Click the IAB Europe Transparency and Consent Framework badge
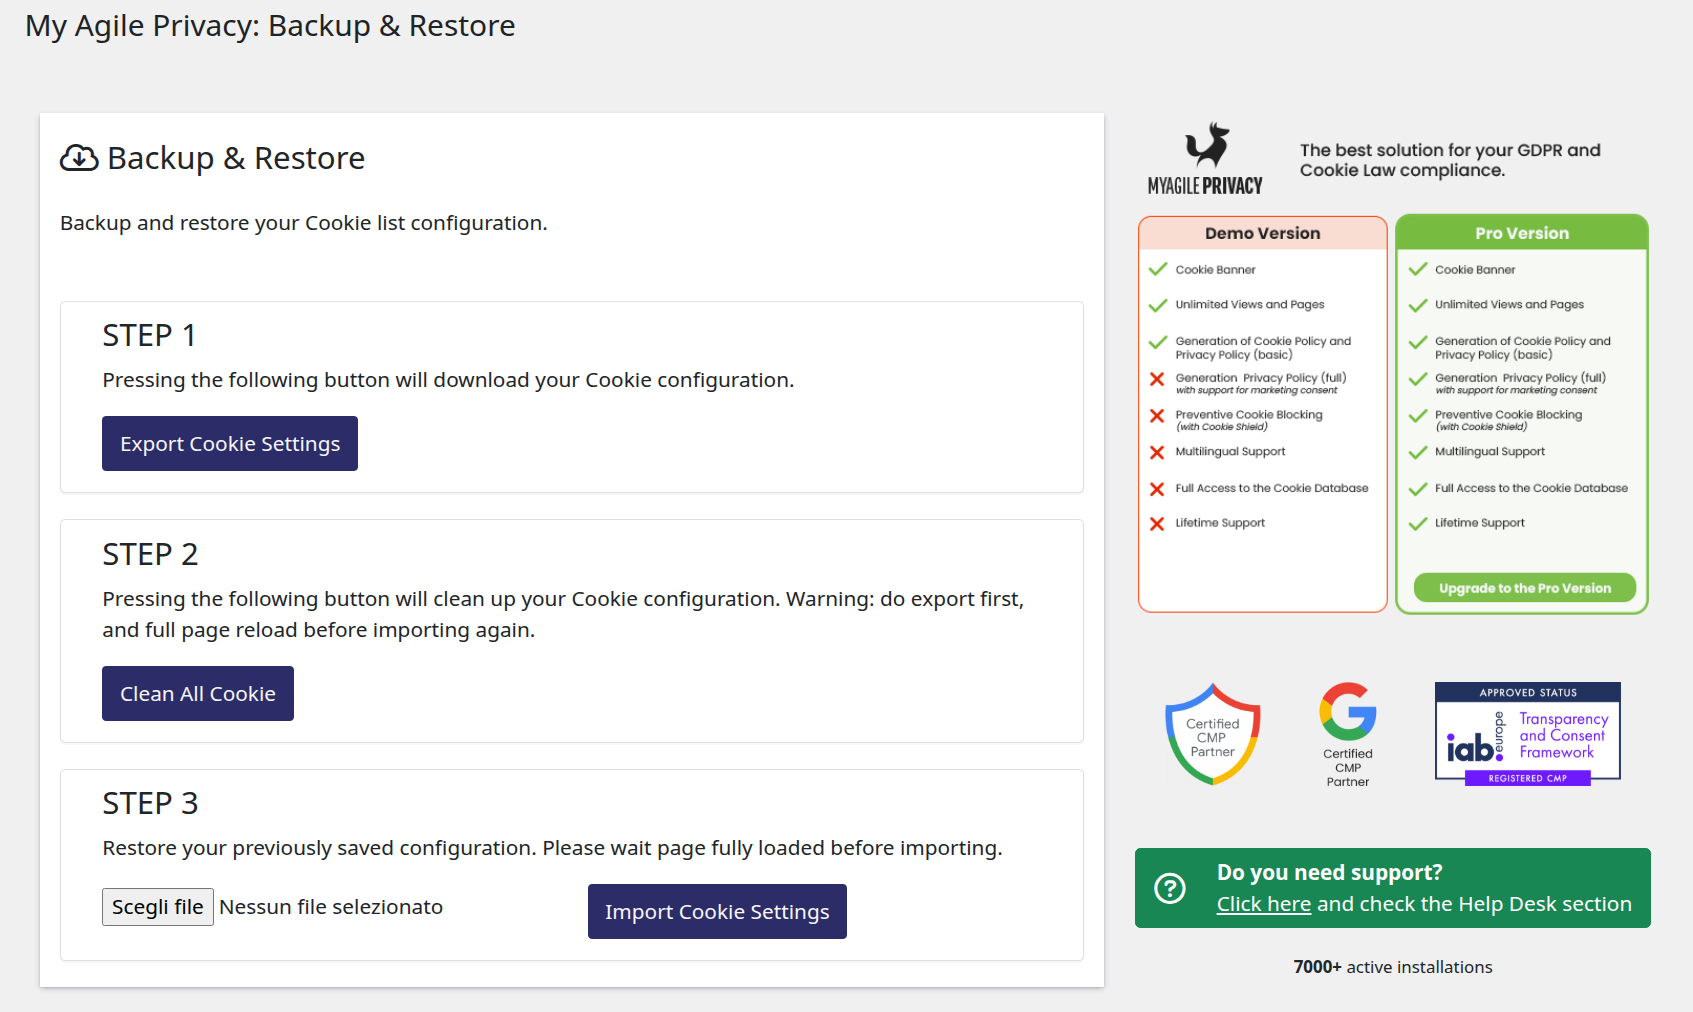 pyautogui.click(x=1527, y=733)
